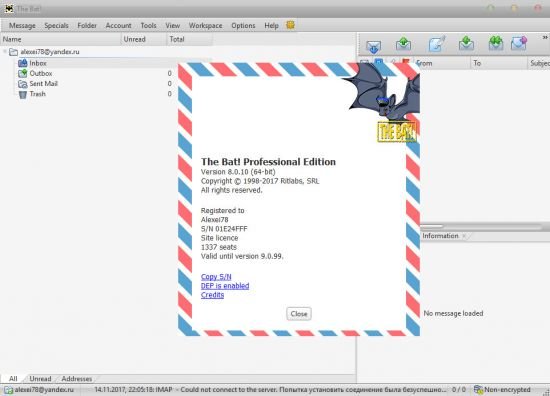Click the Outbox folder icon
The width and height of the screenshot is (550, 396).
[23, 73]
